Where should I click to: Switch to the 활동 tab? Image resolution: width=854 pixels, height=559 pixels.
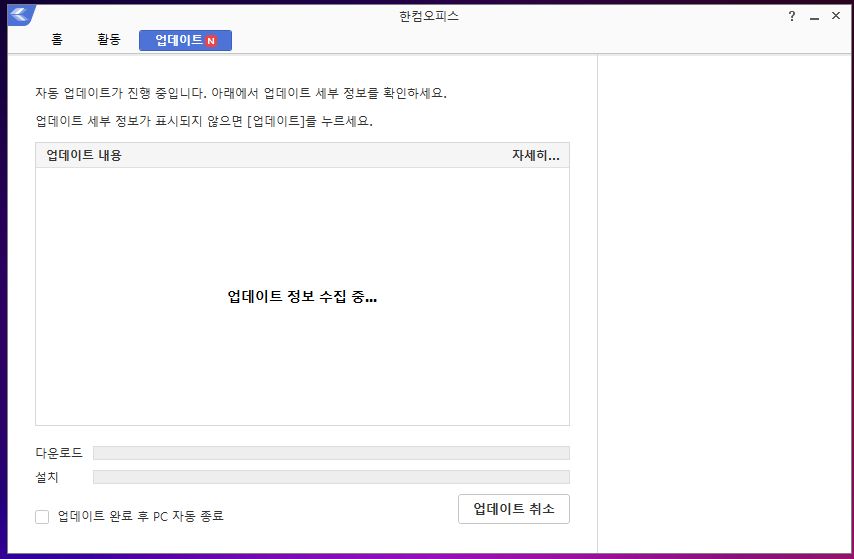pyautogui.click(x=108, y=40)
